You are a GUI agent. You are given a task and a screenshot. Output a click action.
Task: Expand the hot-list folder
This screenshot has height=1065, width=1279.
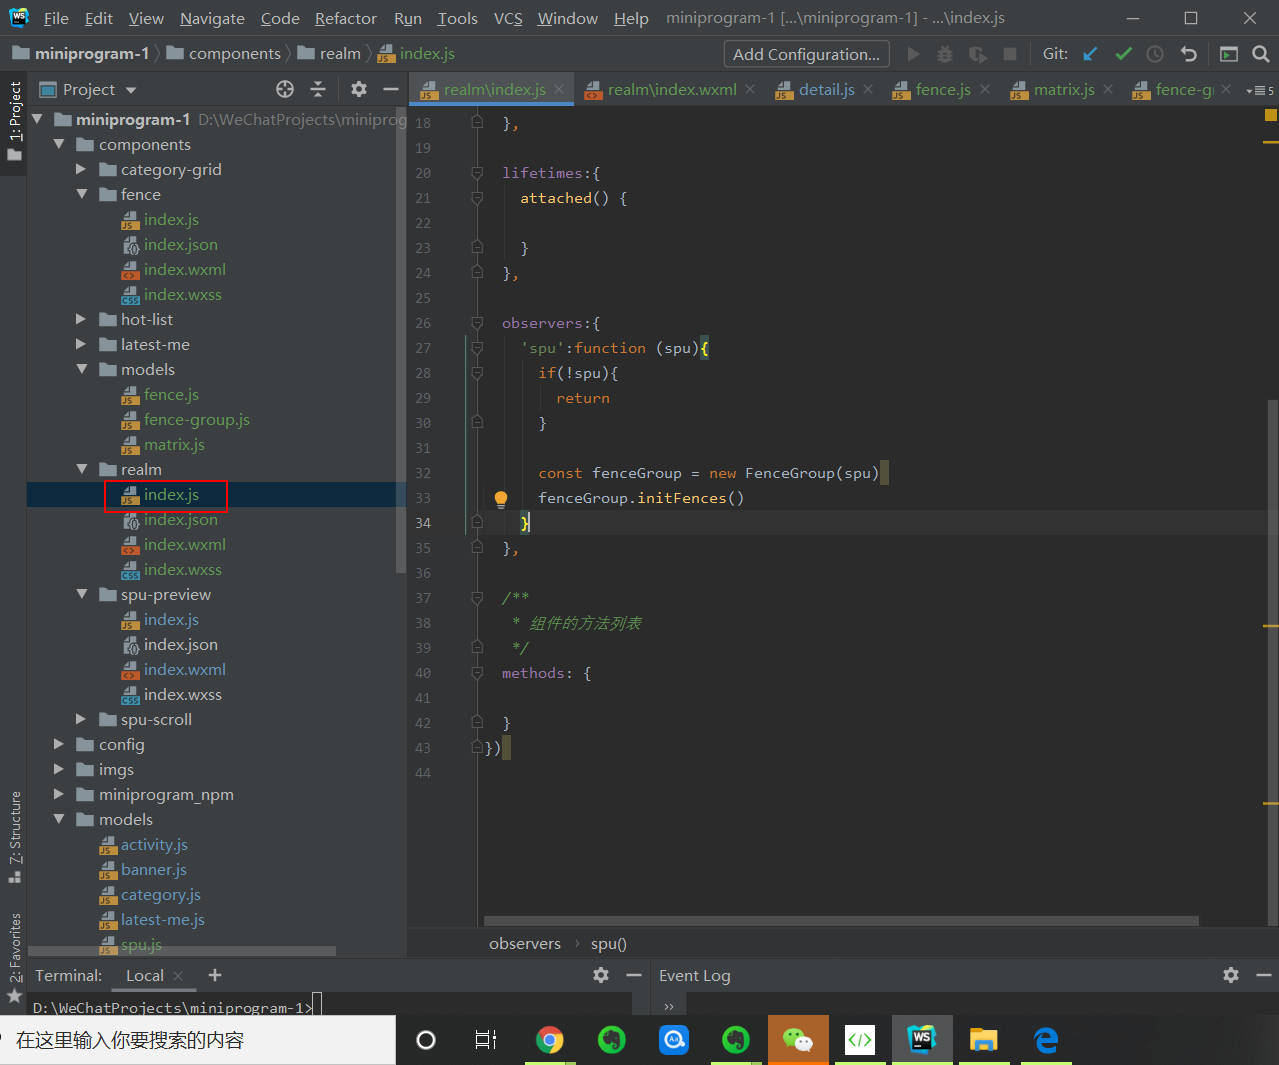click(x=81, y=319)
